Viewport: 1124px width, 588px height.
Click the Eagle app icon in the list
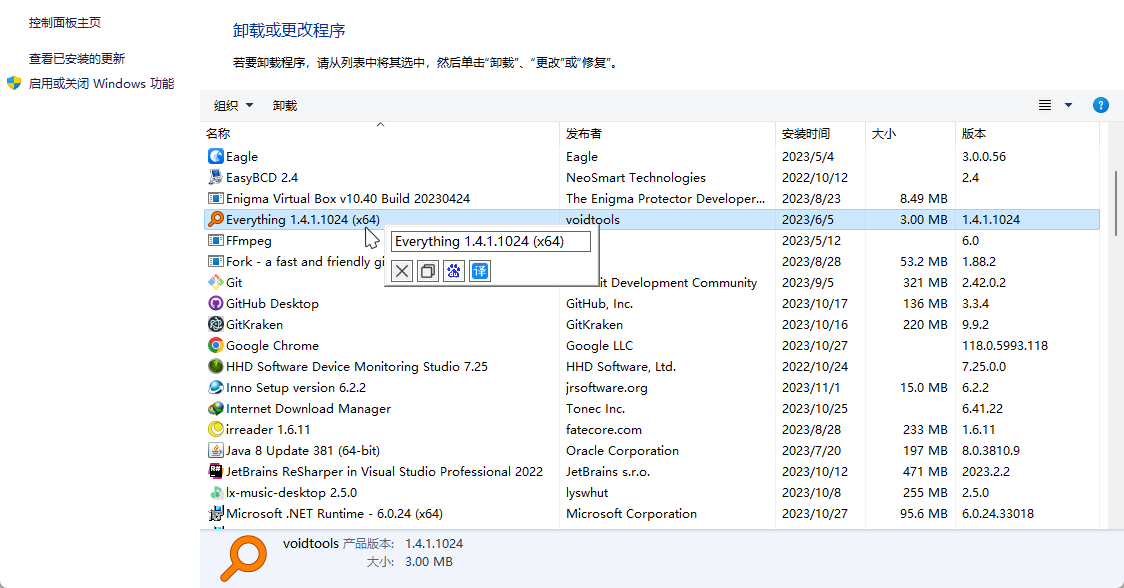pyautogui.click(x=215, y=156)
